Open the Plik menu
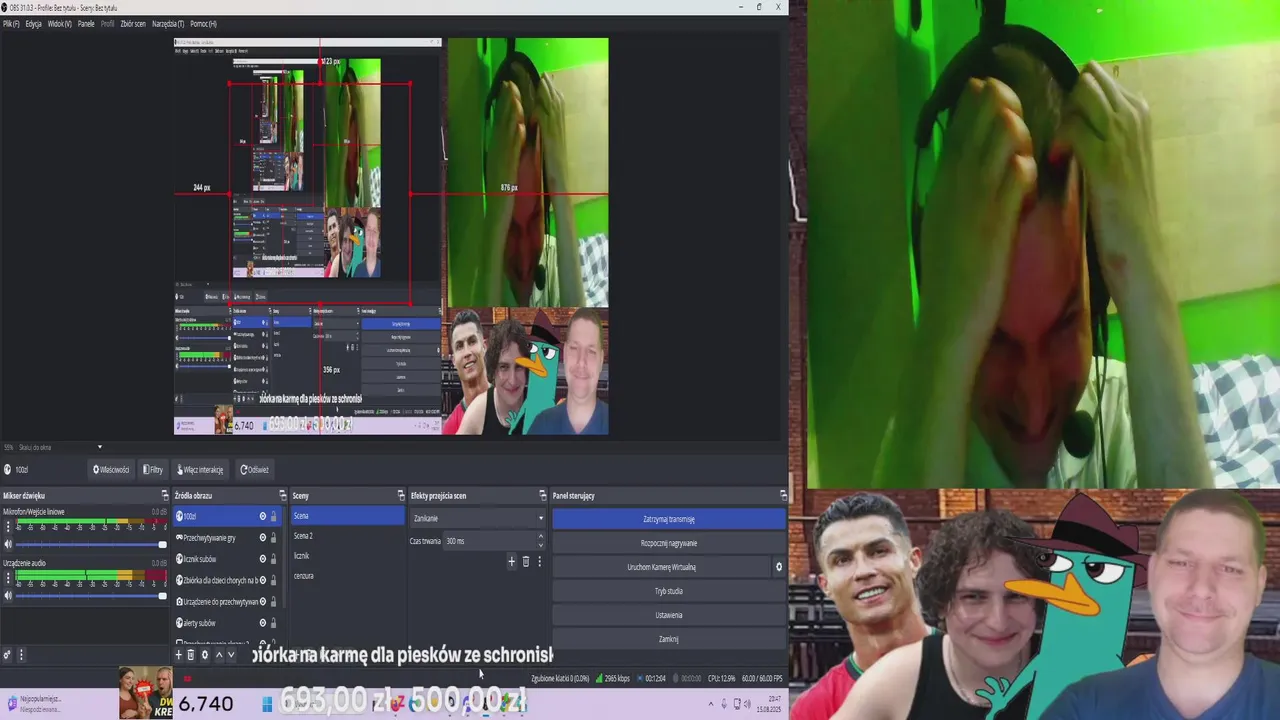Image resolution: width=1280 pixels, height=720 pixels. 11,24
